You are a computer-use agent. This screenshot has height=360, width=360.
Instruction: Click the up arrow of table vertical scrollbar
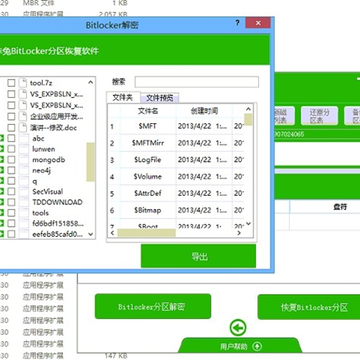pyautogui.click(x=248, y=109)
